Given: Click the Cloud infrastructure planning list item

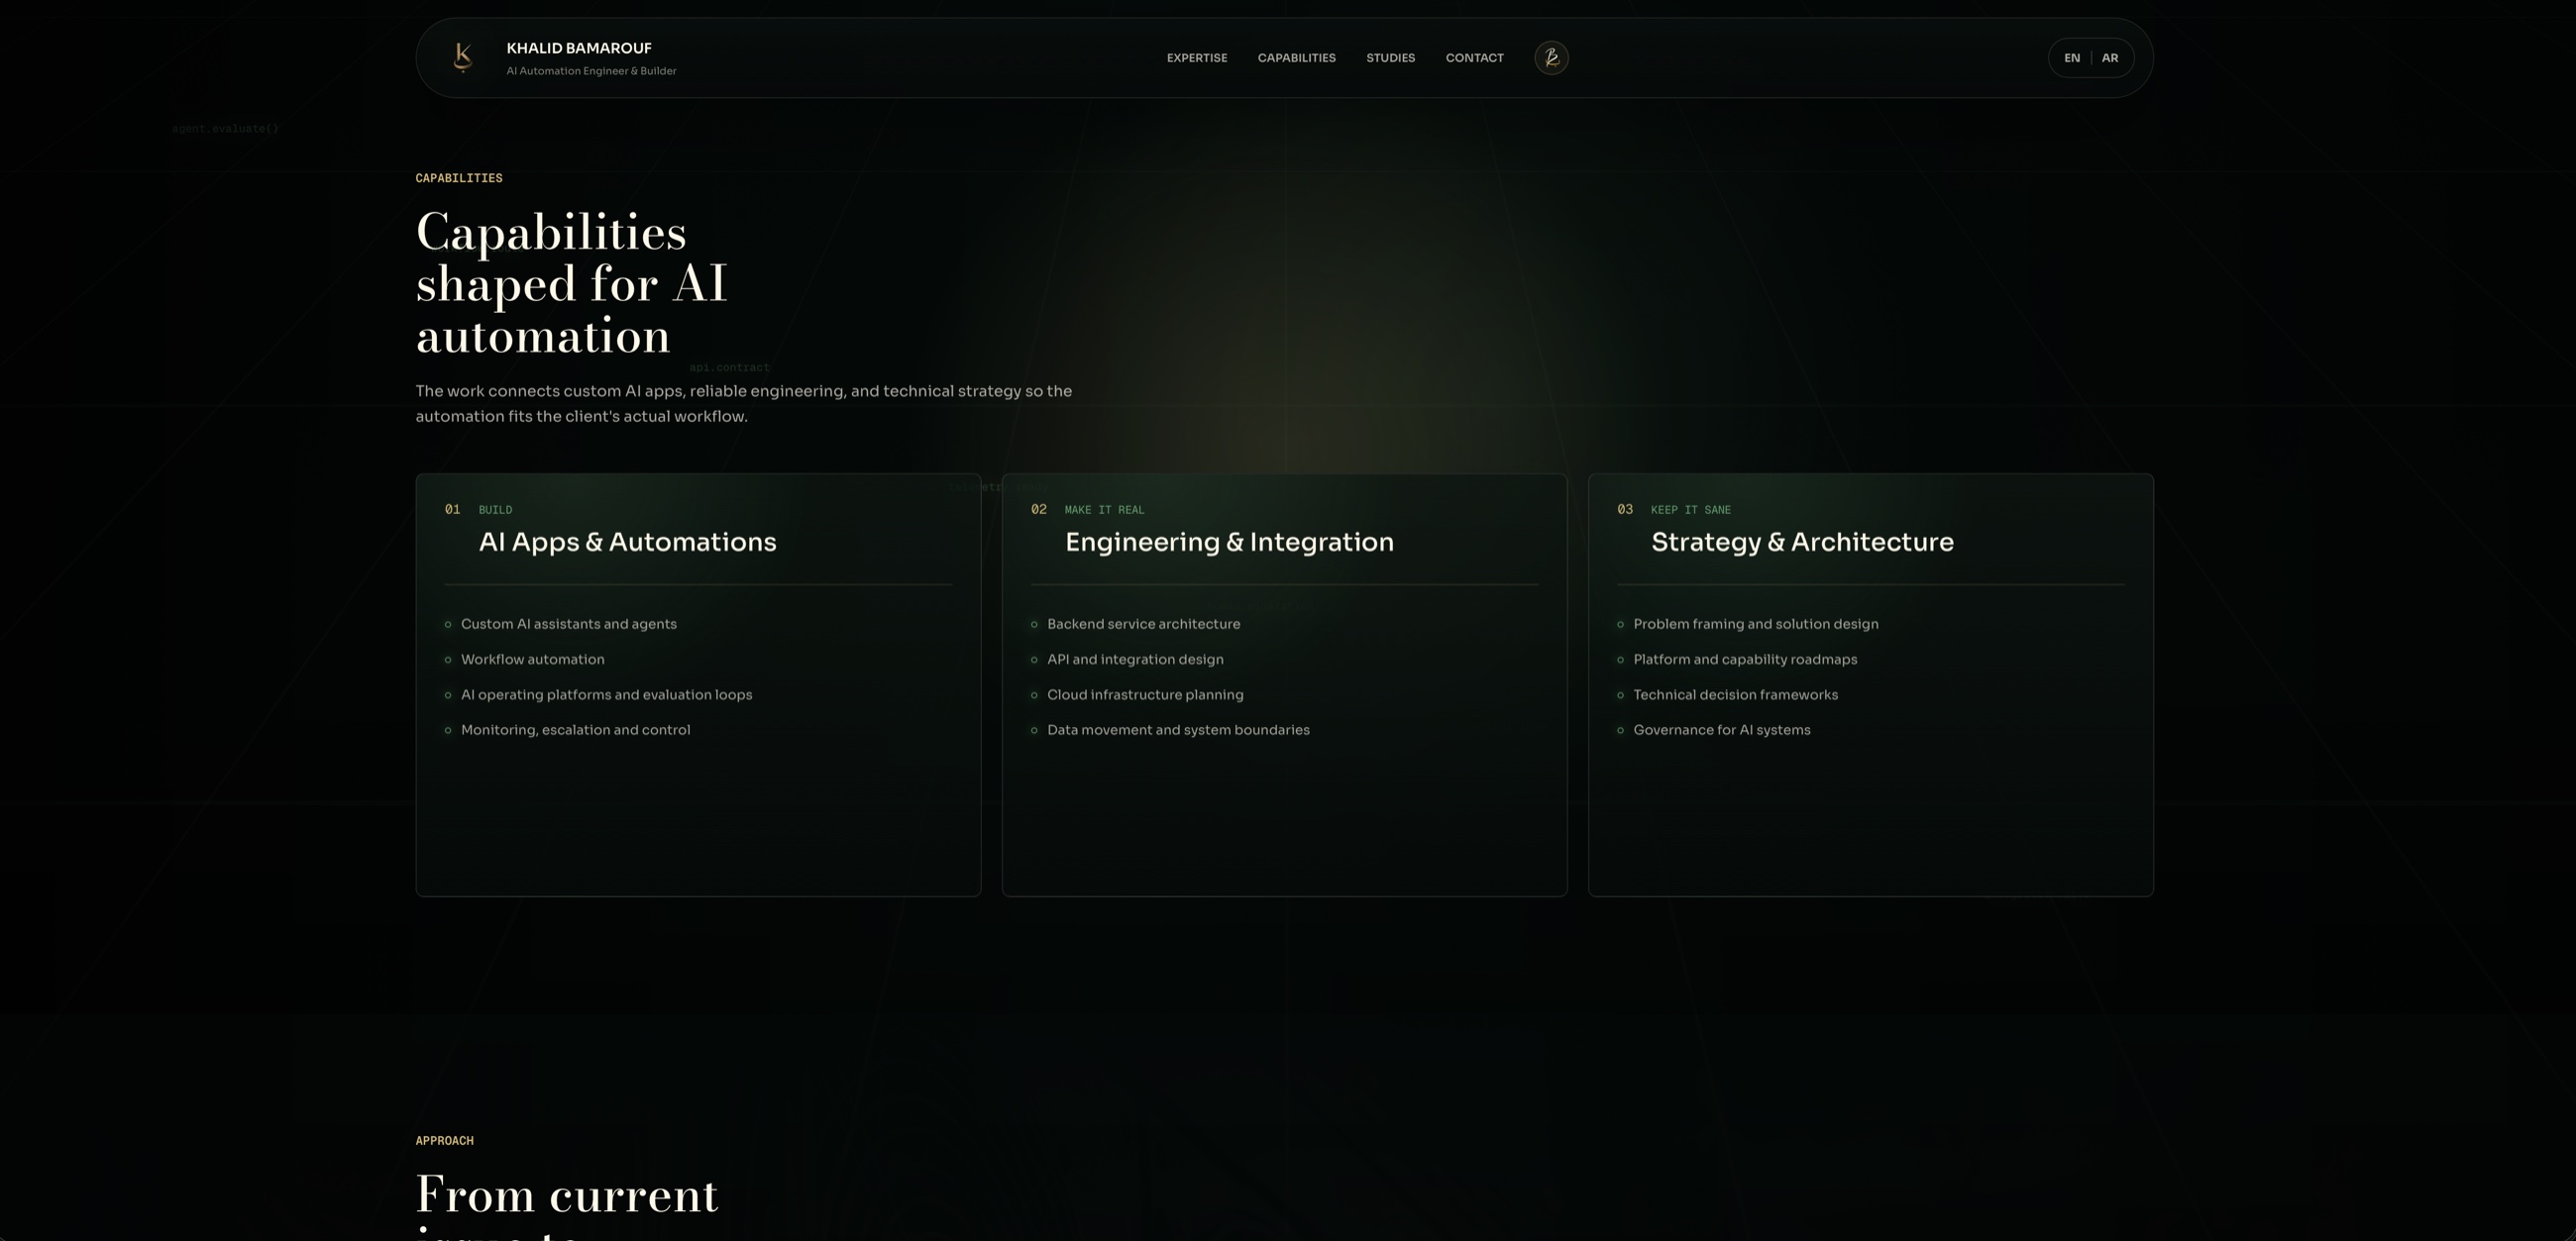Looking at the screenshot, I should tap(1145, 695).
